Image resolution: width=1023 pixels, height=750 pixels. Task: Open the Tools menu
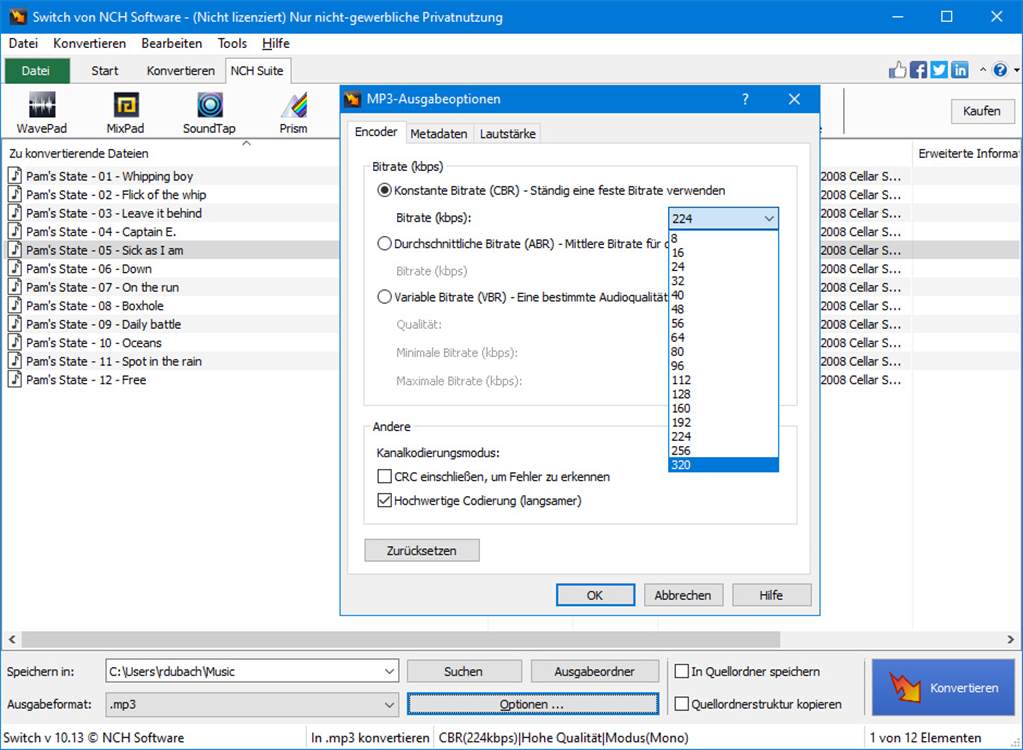[x=232, y=43]
